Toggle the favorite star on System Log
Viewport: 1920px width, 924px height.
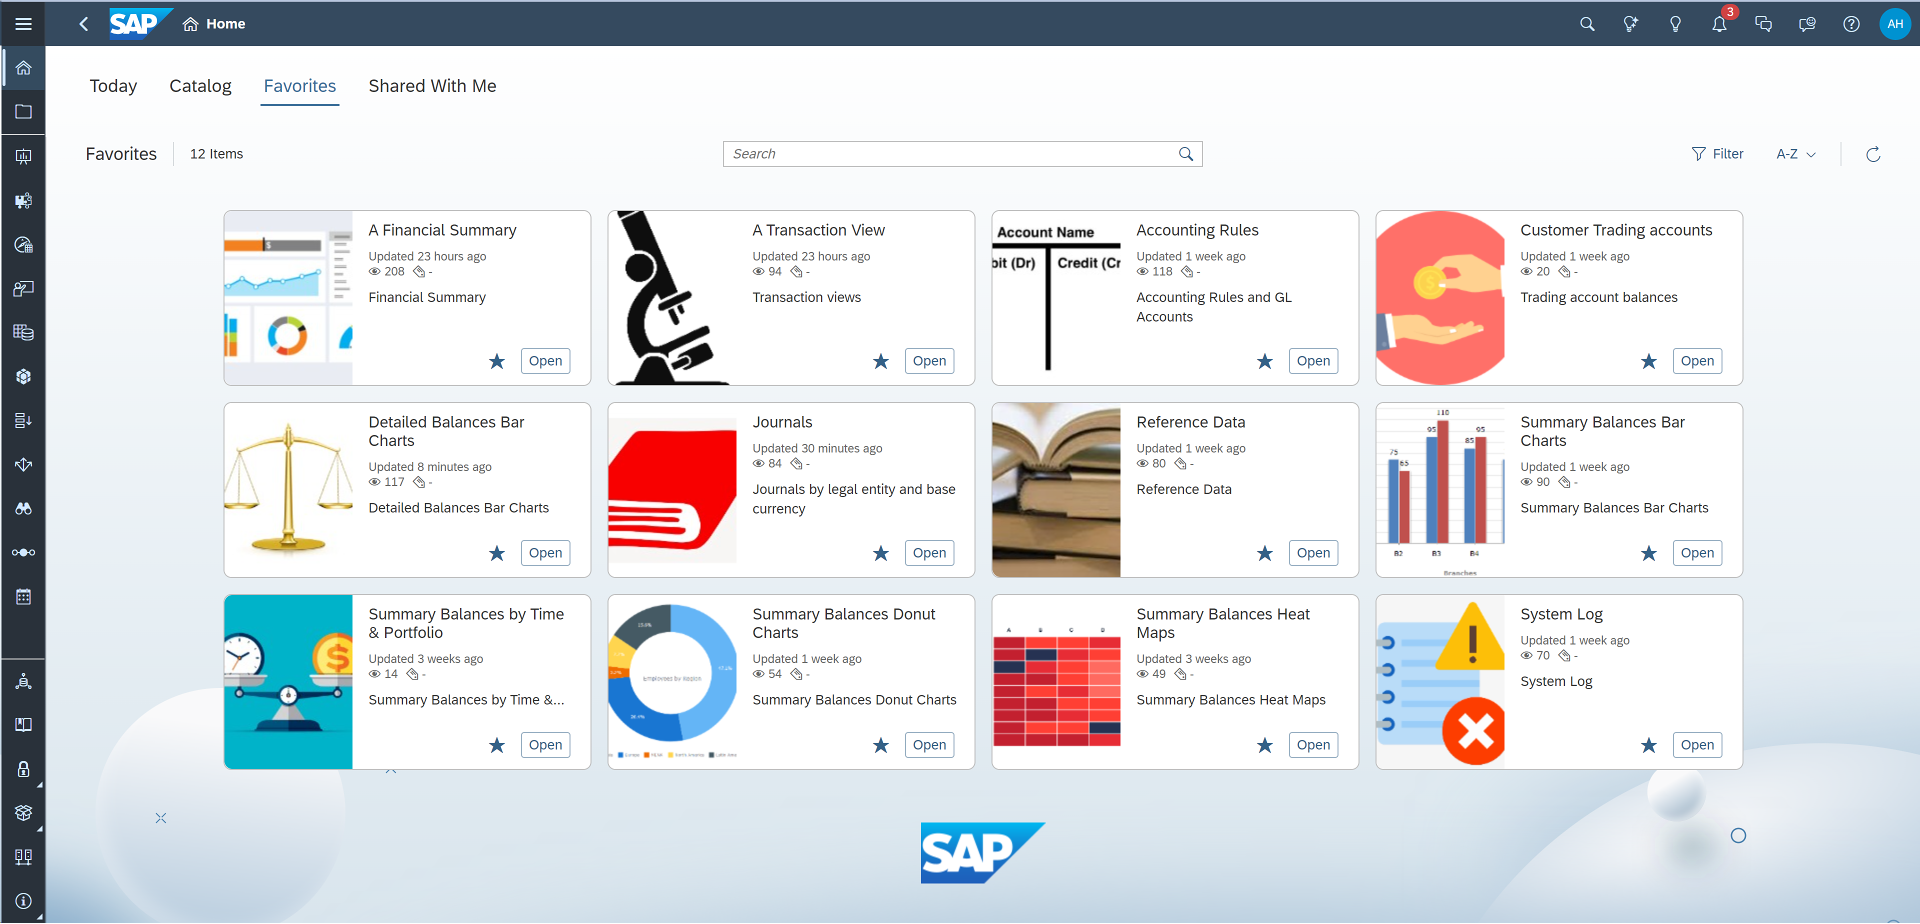(x=1649, y=745)
